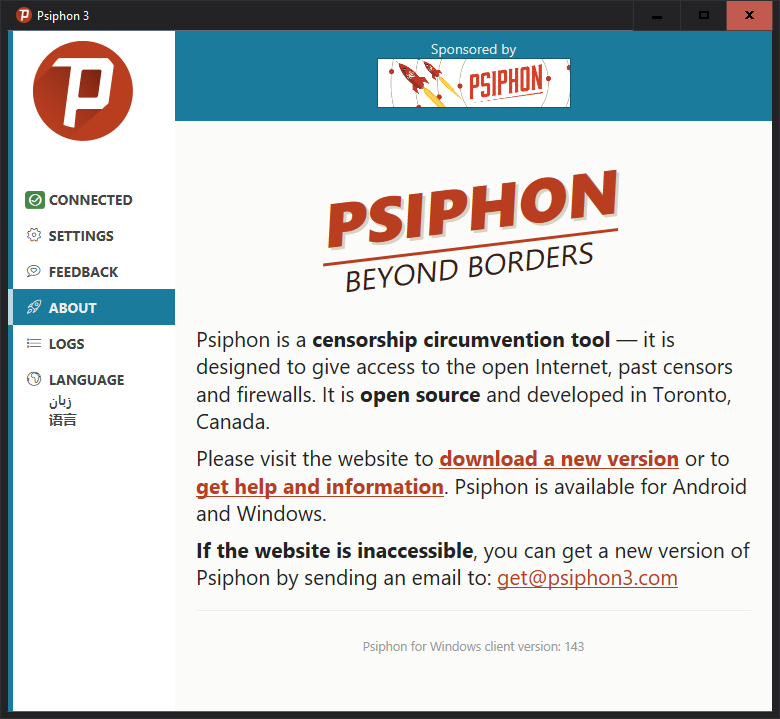Click the 'Psiphon 3' window title
This screenshot has width=780, height=719.
tap(63, 16)
